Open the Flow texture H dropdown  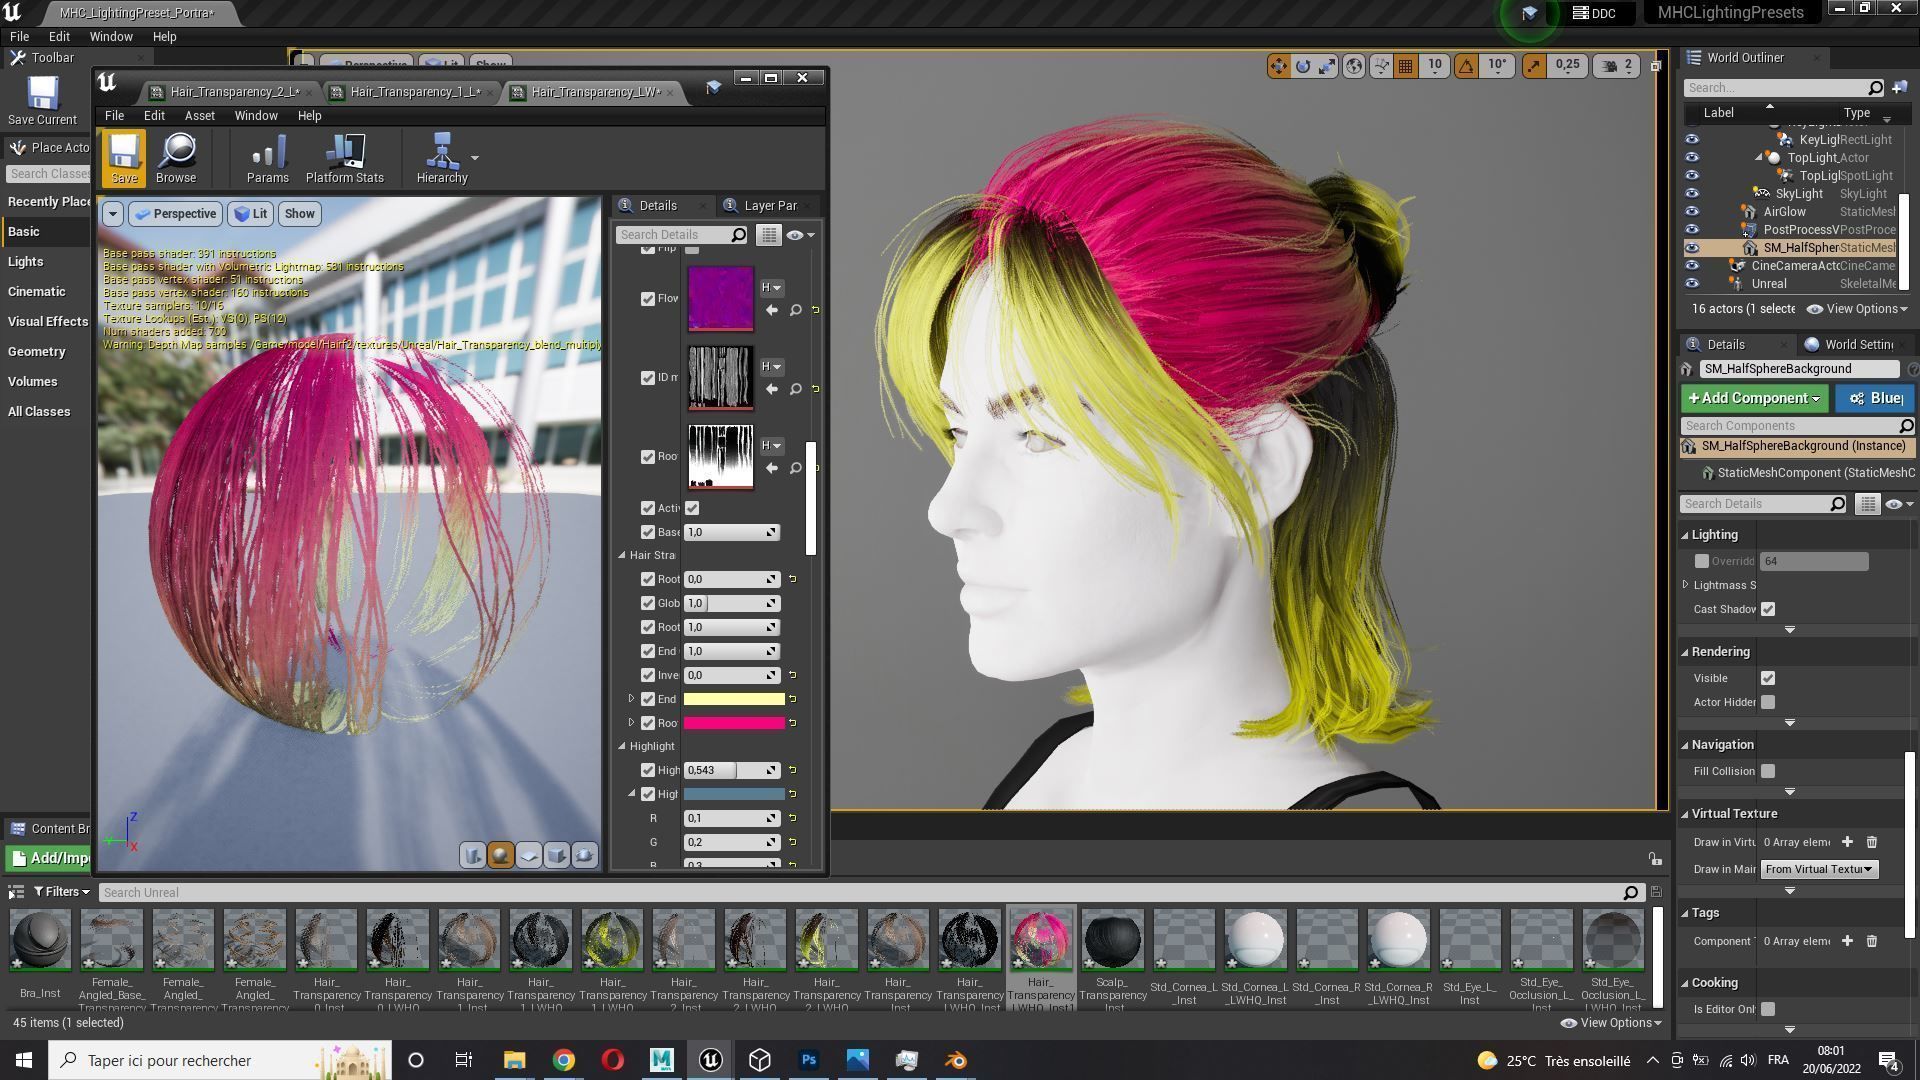coord(772,288)
